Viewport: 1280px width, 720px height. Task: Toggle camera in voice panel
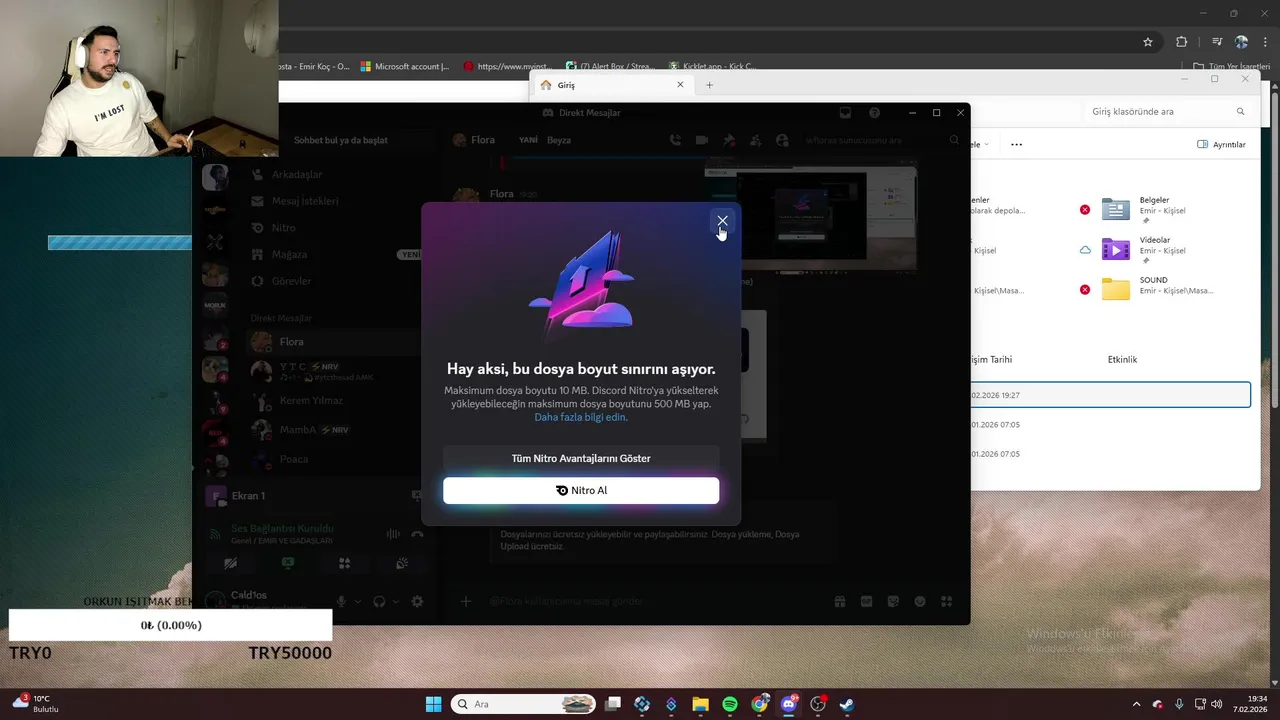tap(231, 564)
